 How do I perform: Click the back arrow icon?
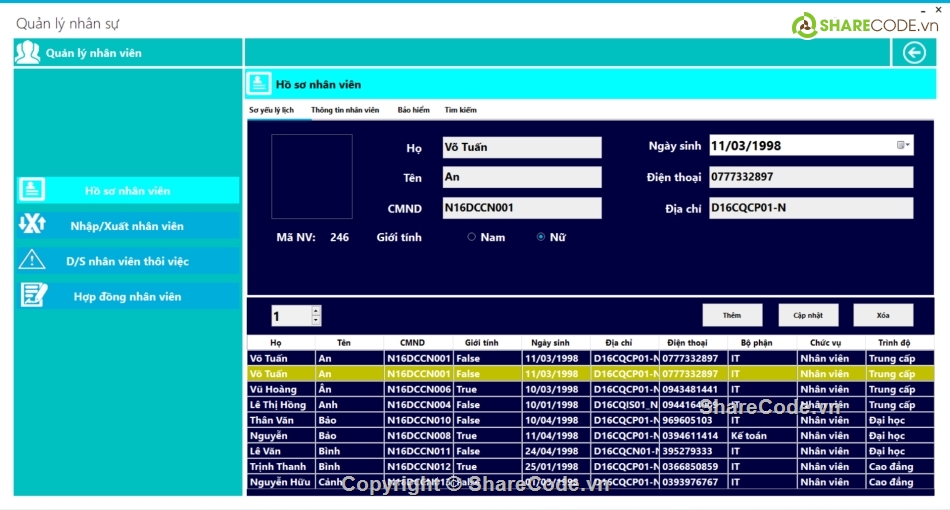click(914, 53)
